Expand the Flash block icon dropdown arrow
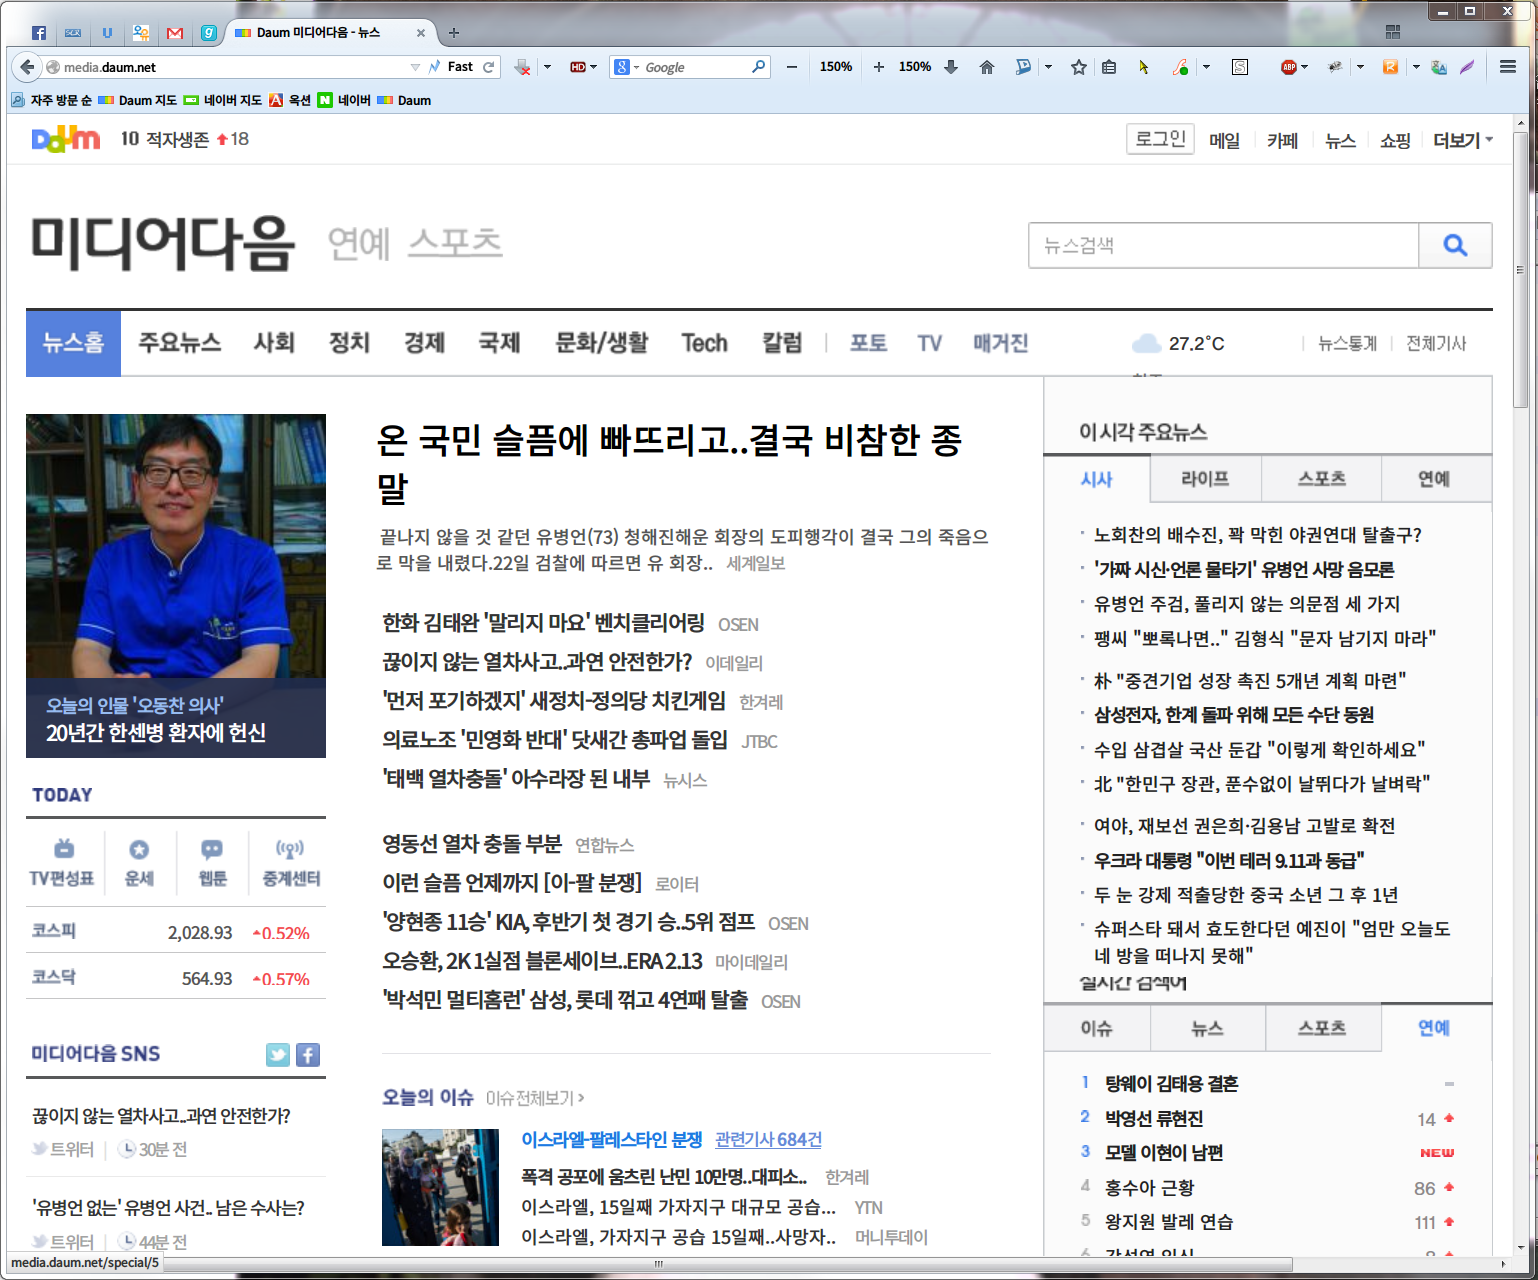This screenshot has height=1280, width=1538. 1206,67
